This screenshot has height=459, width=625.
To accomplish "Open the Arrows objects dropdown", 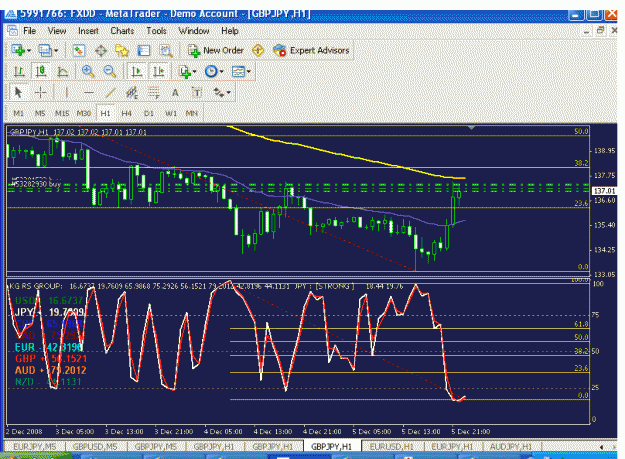I will (222, 93).
